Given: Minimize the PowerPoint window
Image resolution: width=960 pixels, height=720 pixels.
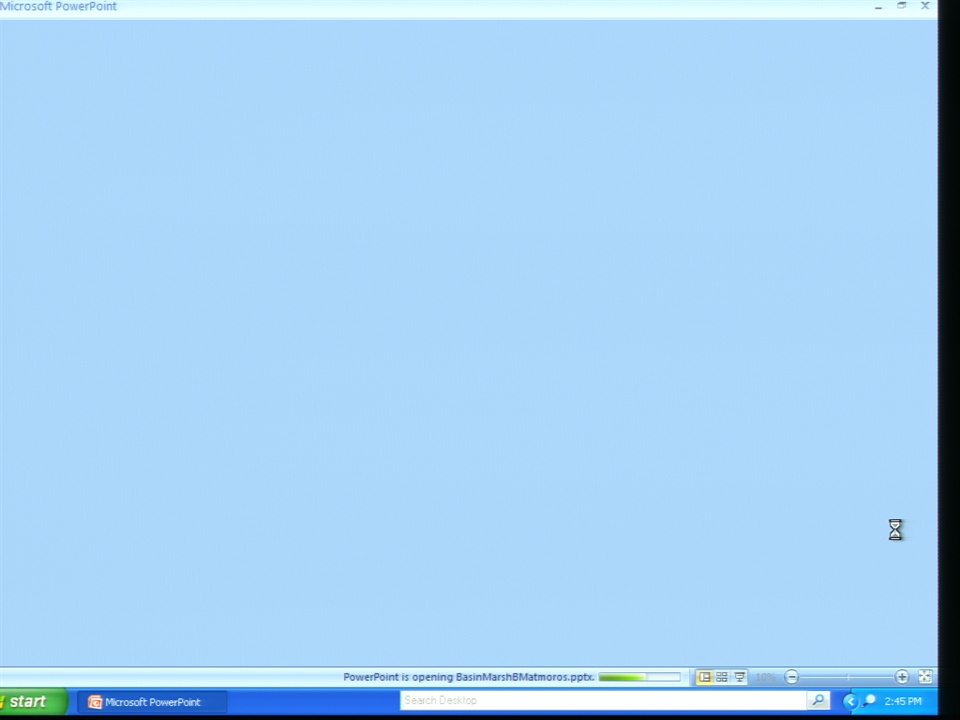Looking at the screenshot, I should pyautogui.click(x=879, y=7).
